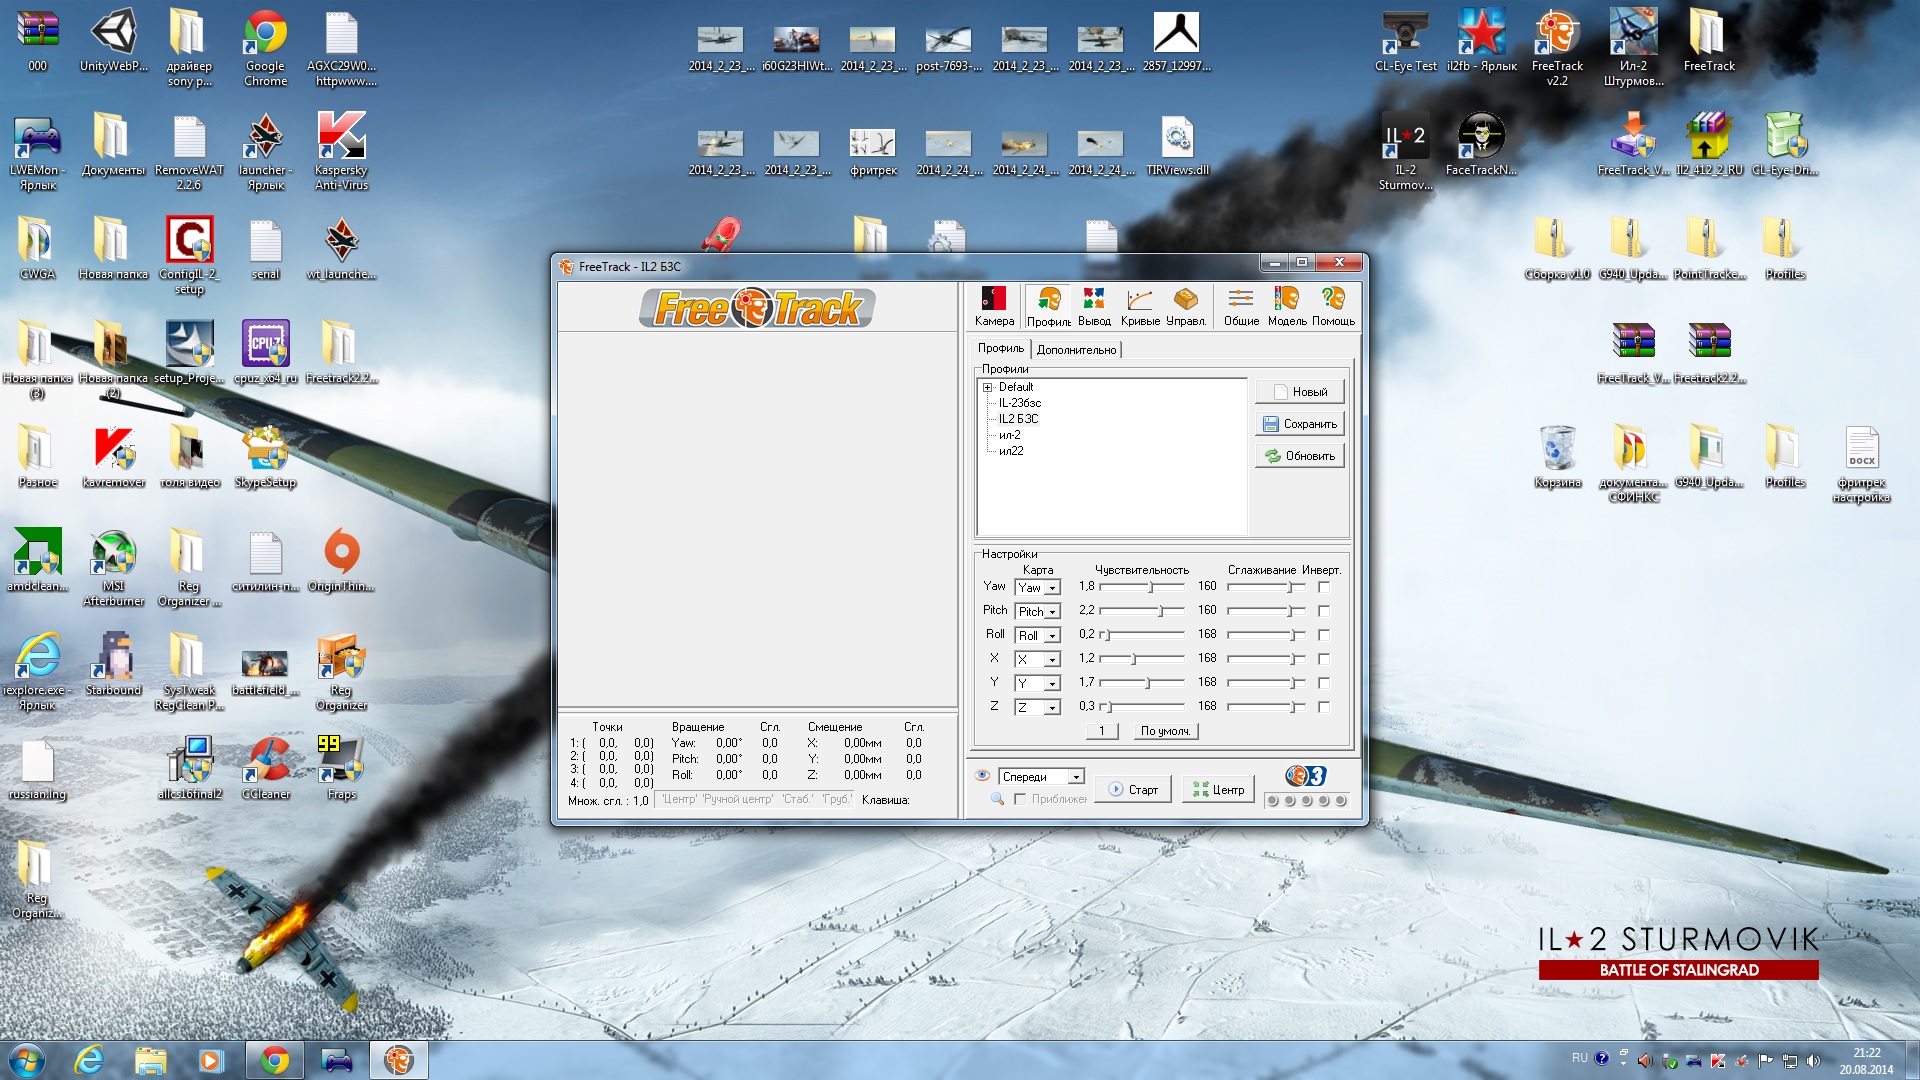Expand the Default profile node
Viewport: 1920px width, 1080px height.
tap(987, 387)
